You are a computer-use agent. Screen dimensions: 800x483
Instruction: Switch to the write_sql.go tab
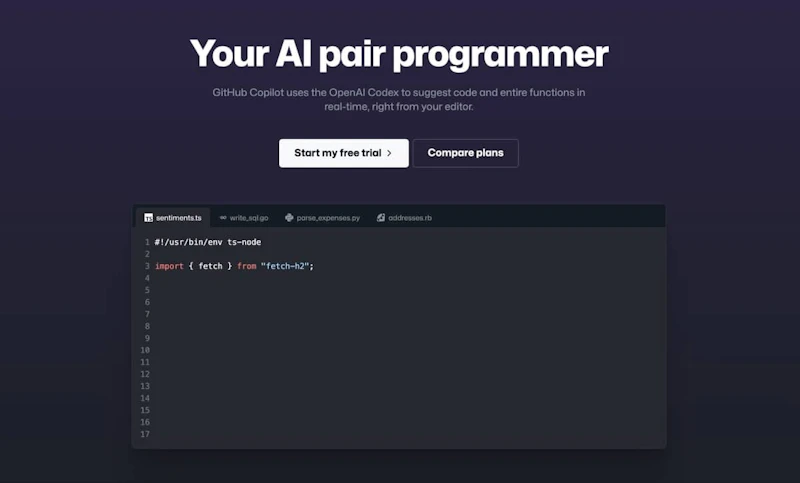pyautogui.click(x=244, y=218)
